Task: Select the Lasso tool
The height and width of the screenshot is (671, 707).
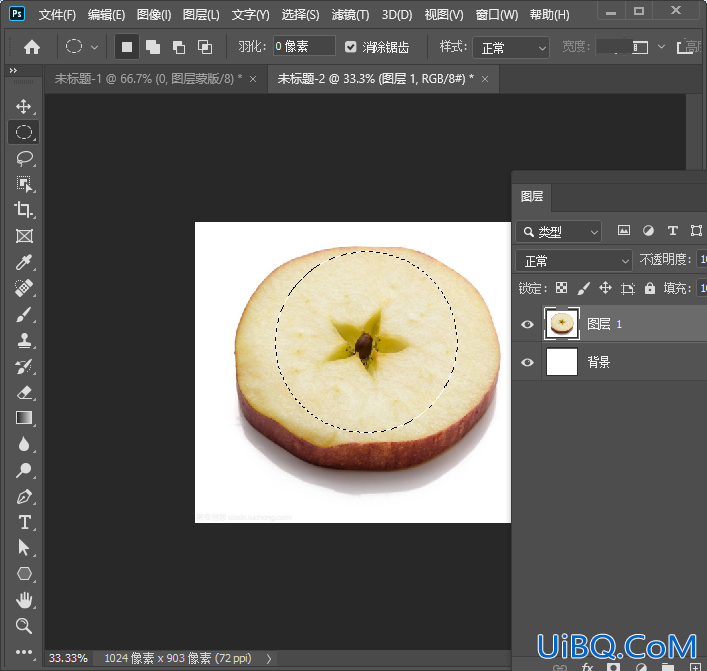Action: pos(24,158)
